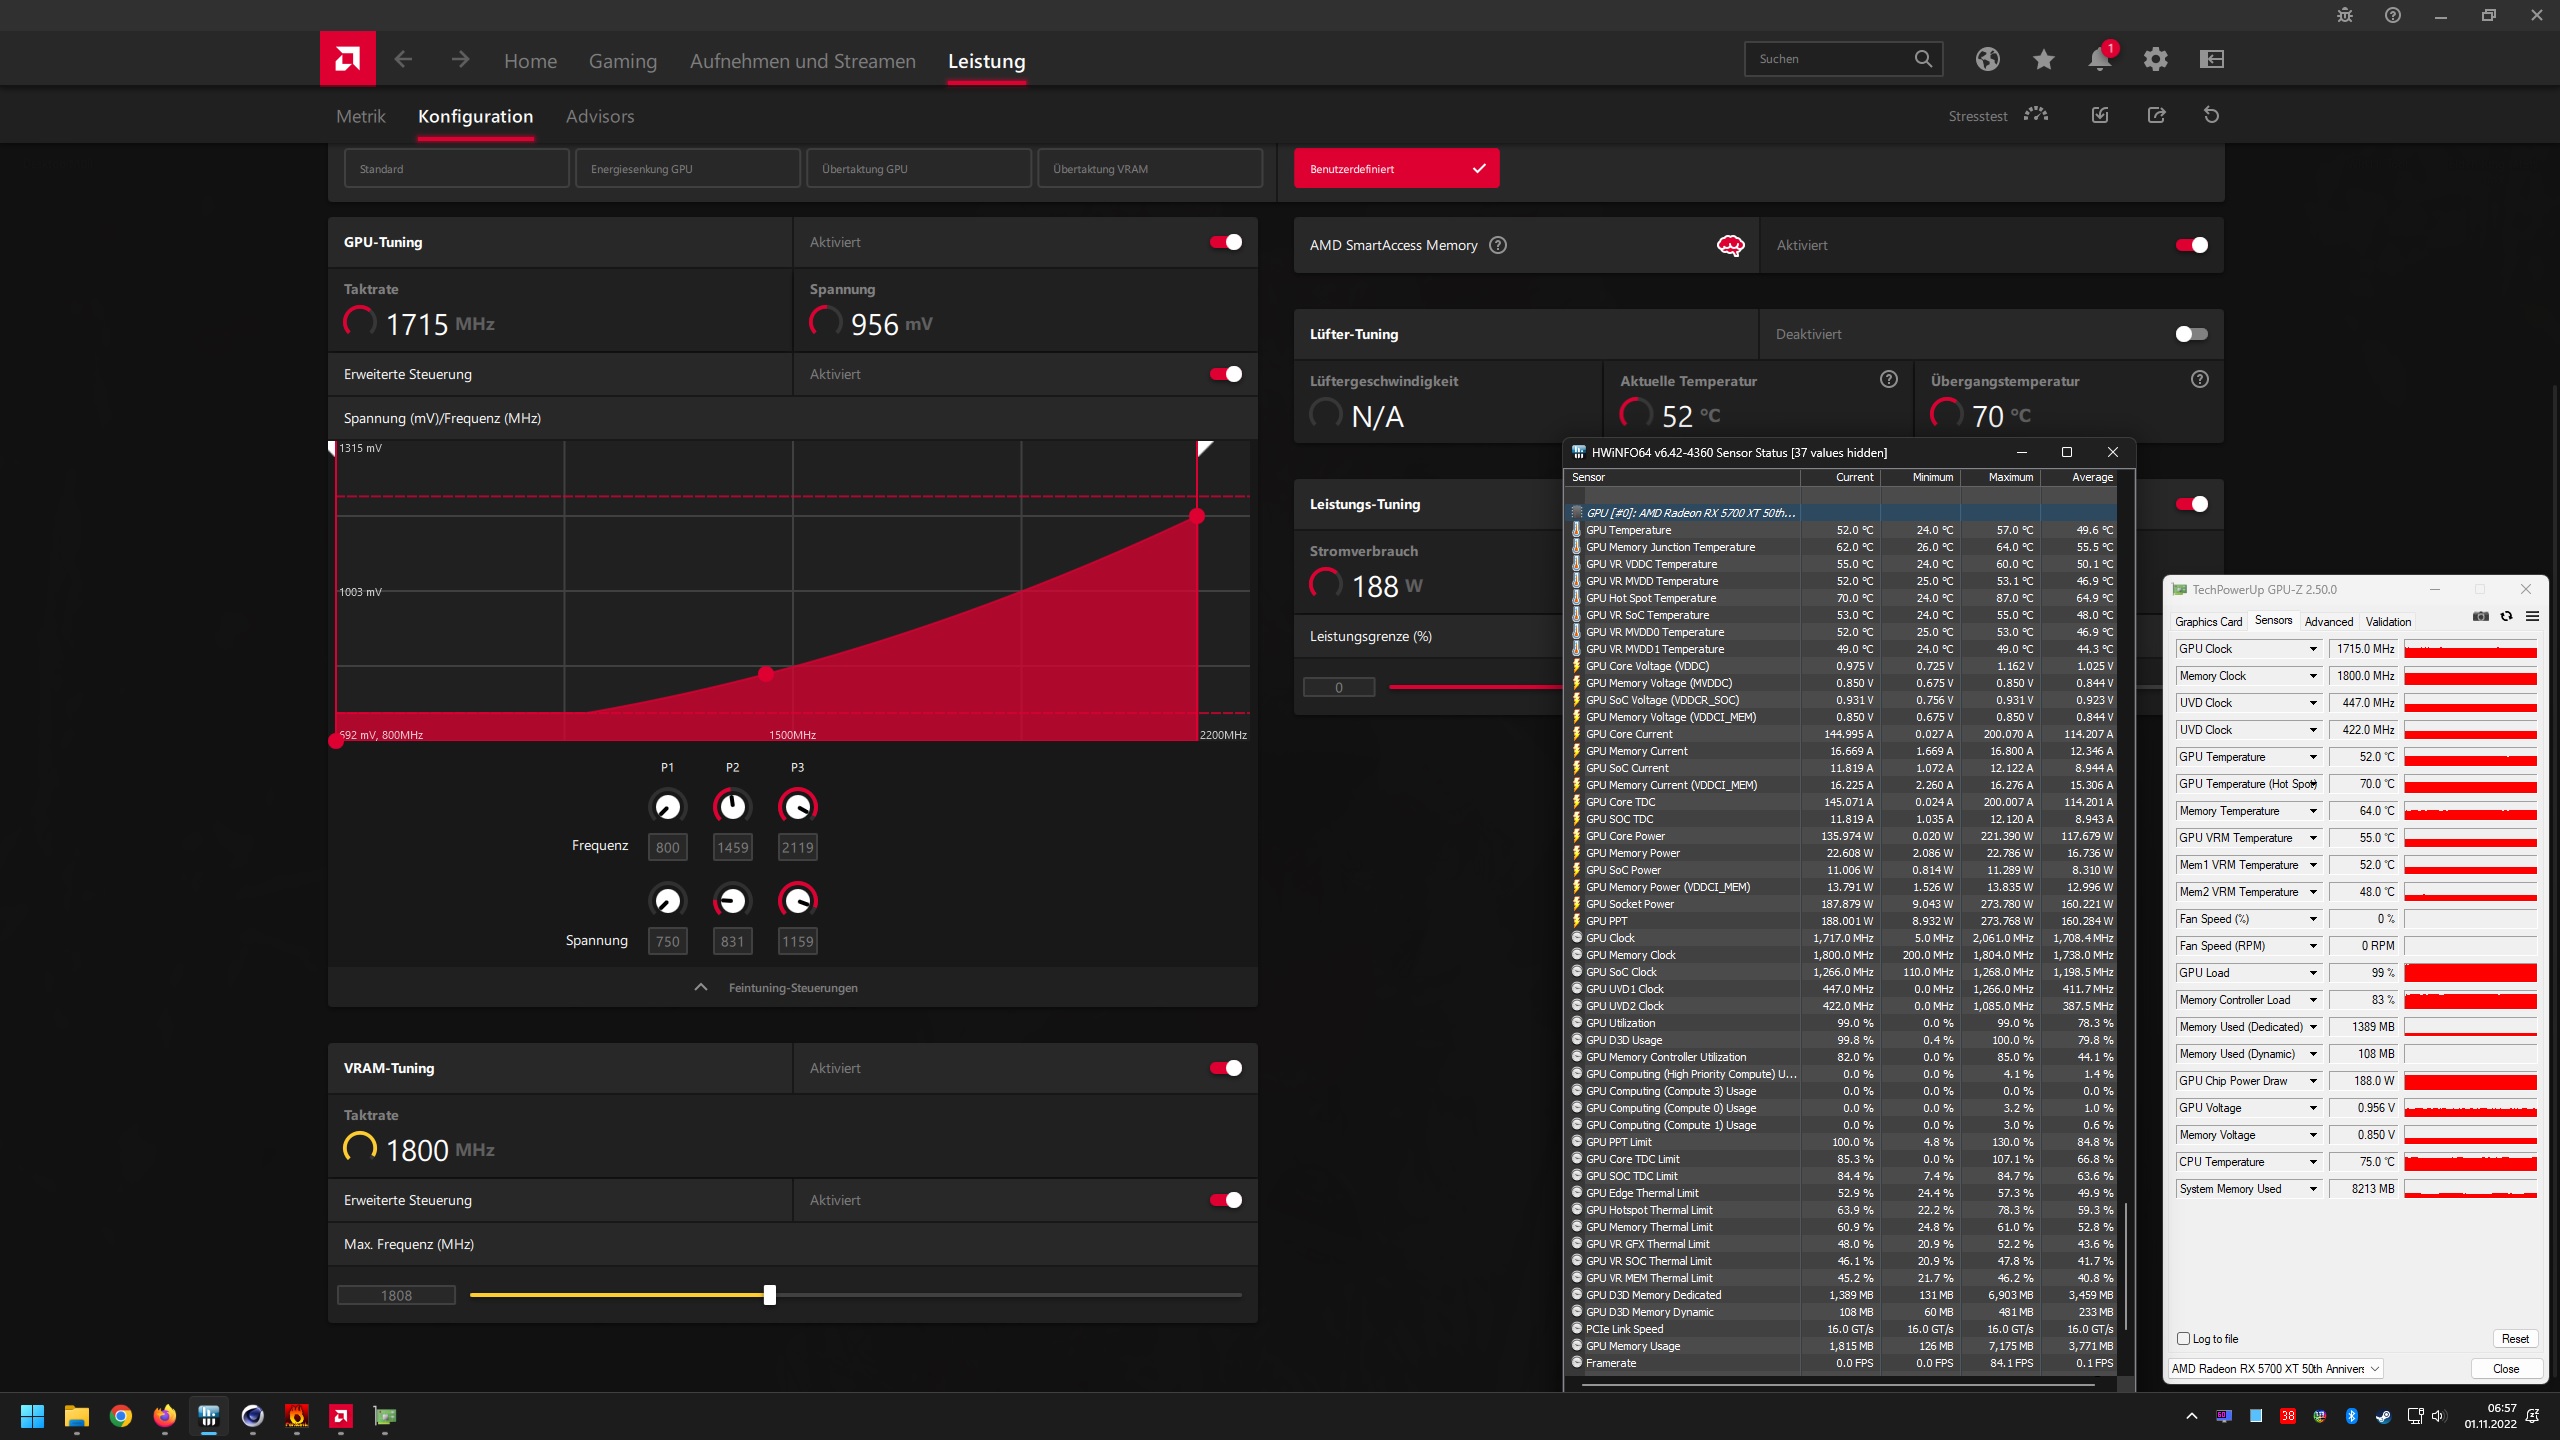This screenshot has width=2560, height=1440.
Task: Switch to Graphics Card tab in GPU-Z
Action: click(2209, 622)
